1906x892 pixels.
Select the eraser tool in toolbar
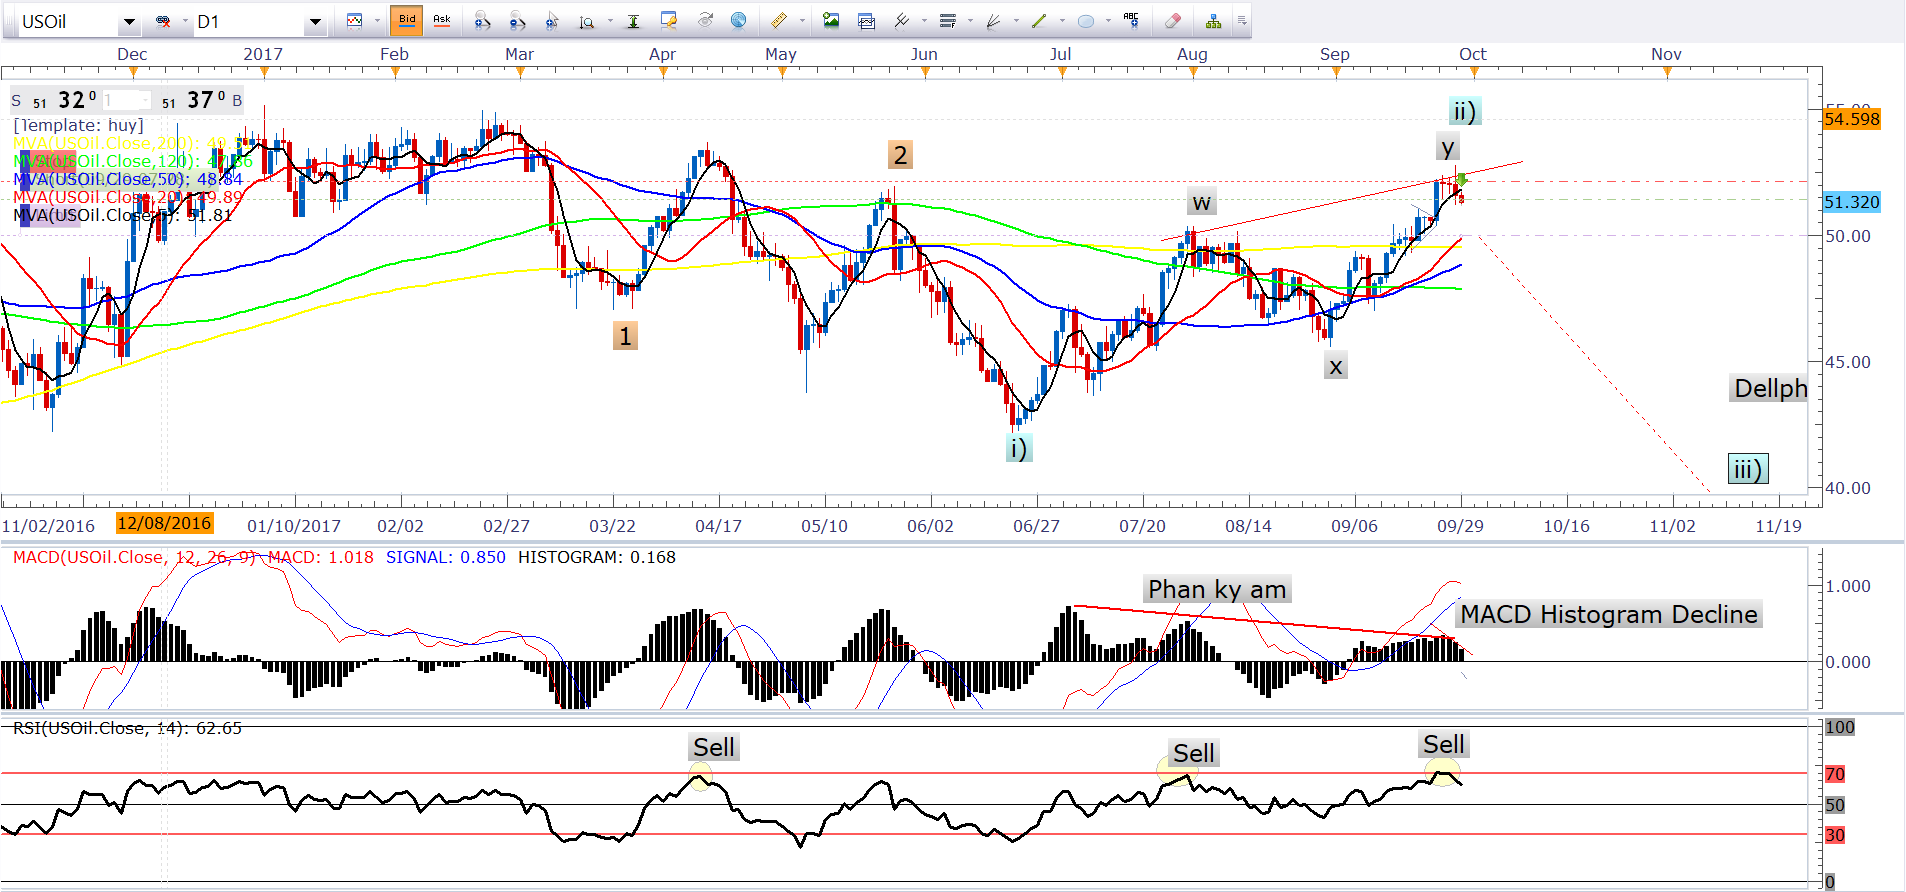pos(1173,21)
